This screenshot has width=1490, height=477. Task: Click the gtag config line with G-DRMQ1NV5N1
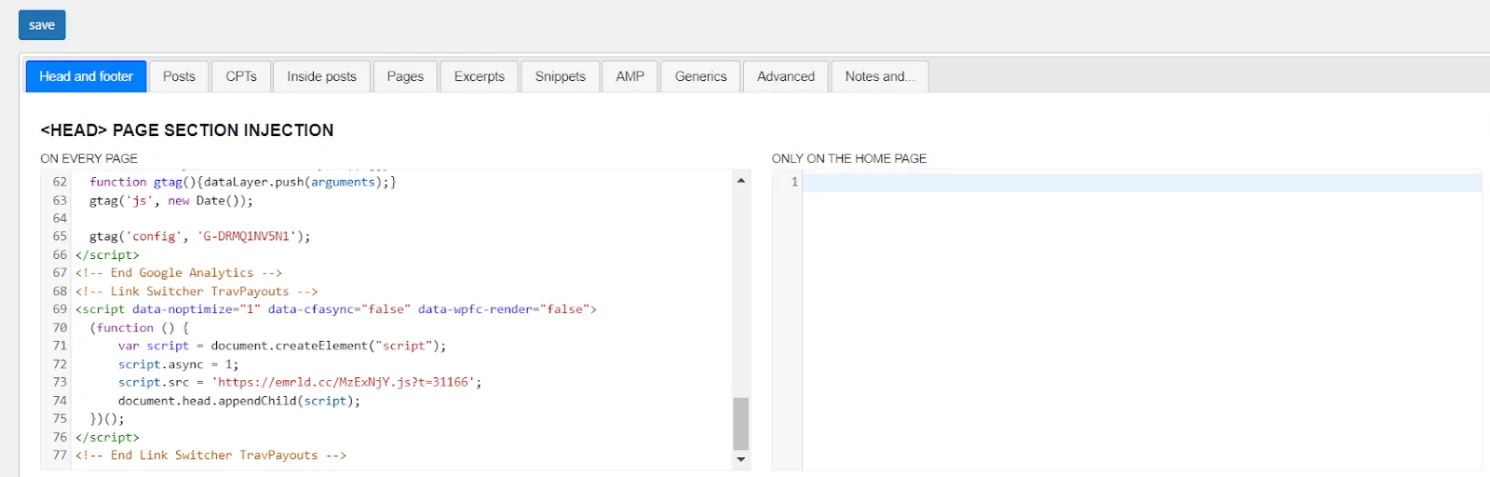click(x=200, y=236)
